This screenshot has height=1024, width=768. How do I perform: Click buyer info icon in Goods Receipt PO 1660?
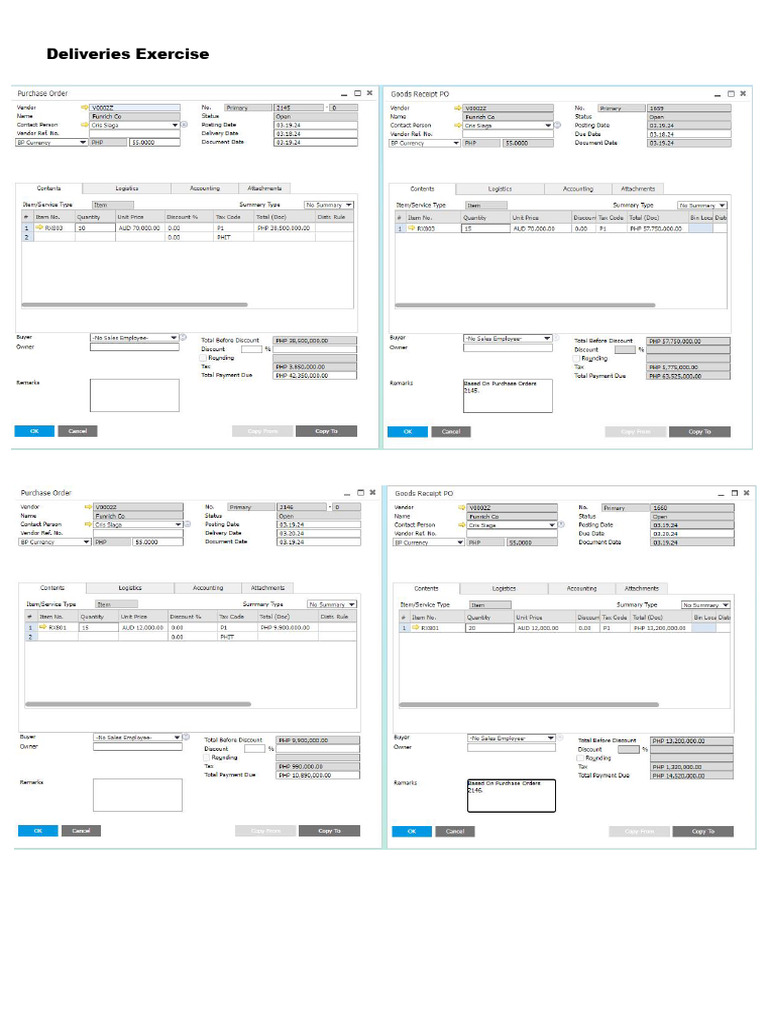click(560, 738)
